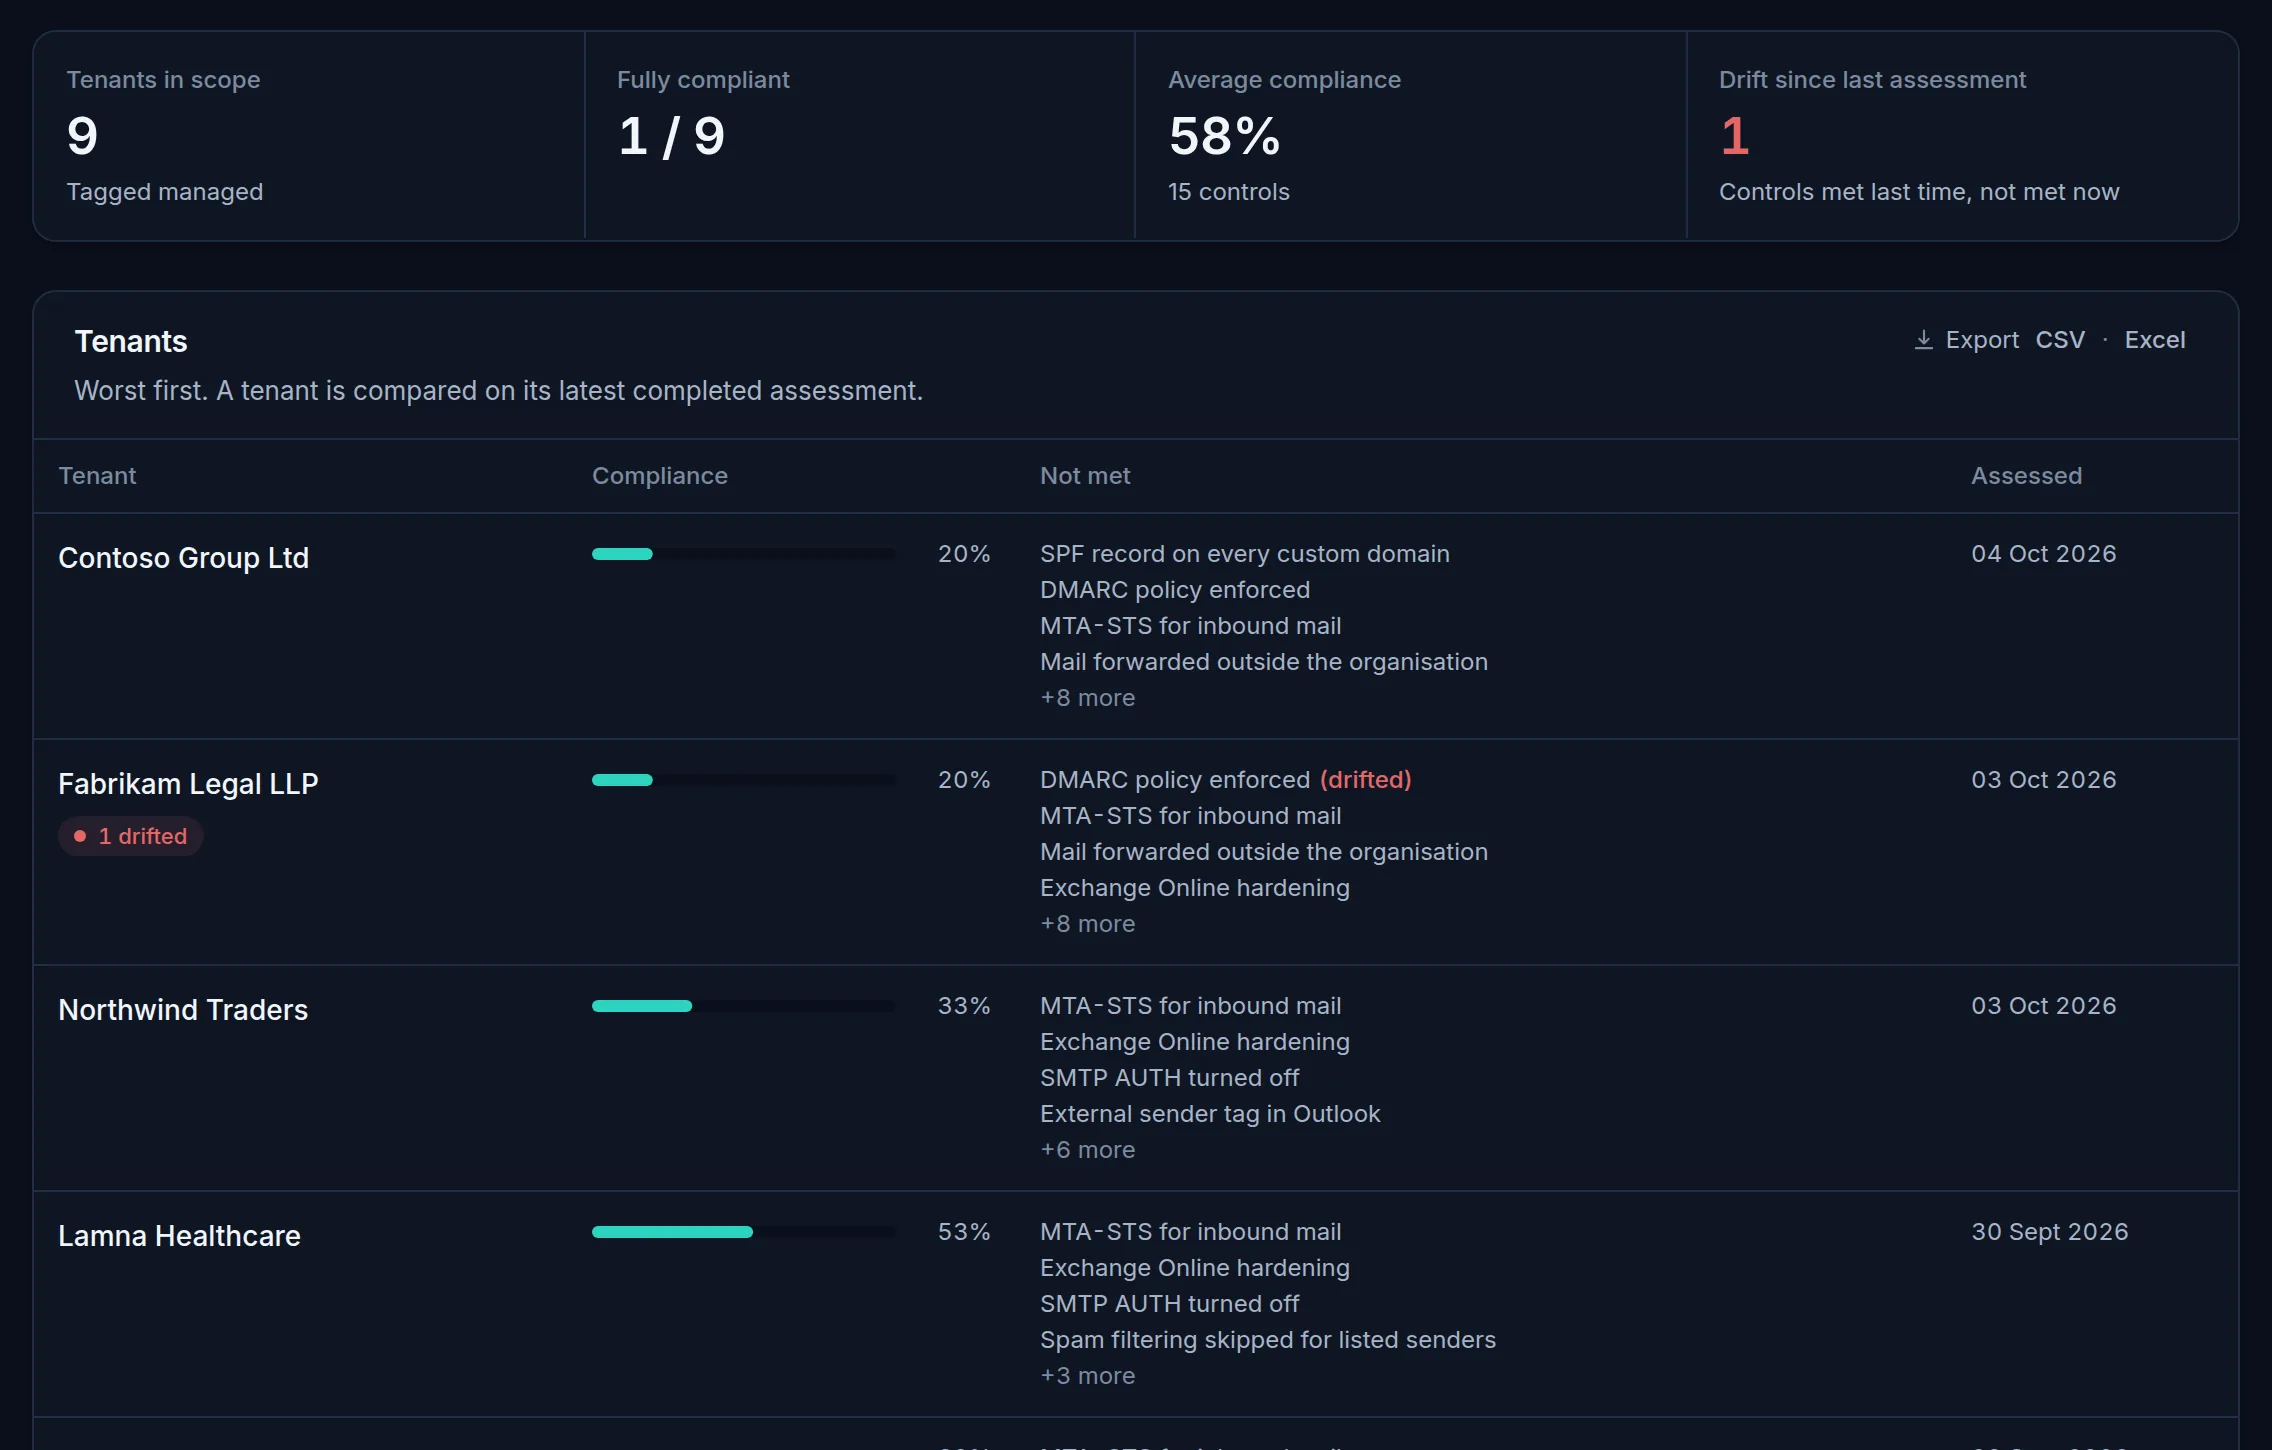The height and width of the screenshot is (1450, 2272).
Task: Expand +8 more for Fabrikam Legal LLP
Action: pos(1087,924)
